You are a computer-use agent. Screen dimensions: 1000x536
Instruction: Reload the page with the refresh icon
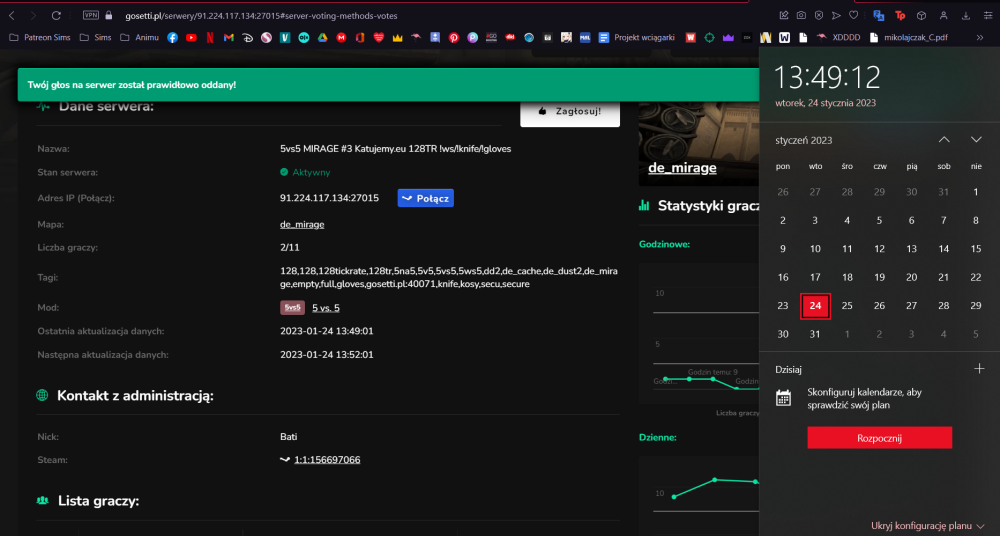click(56, 15)
